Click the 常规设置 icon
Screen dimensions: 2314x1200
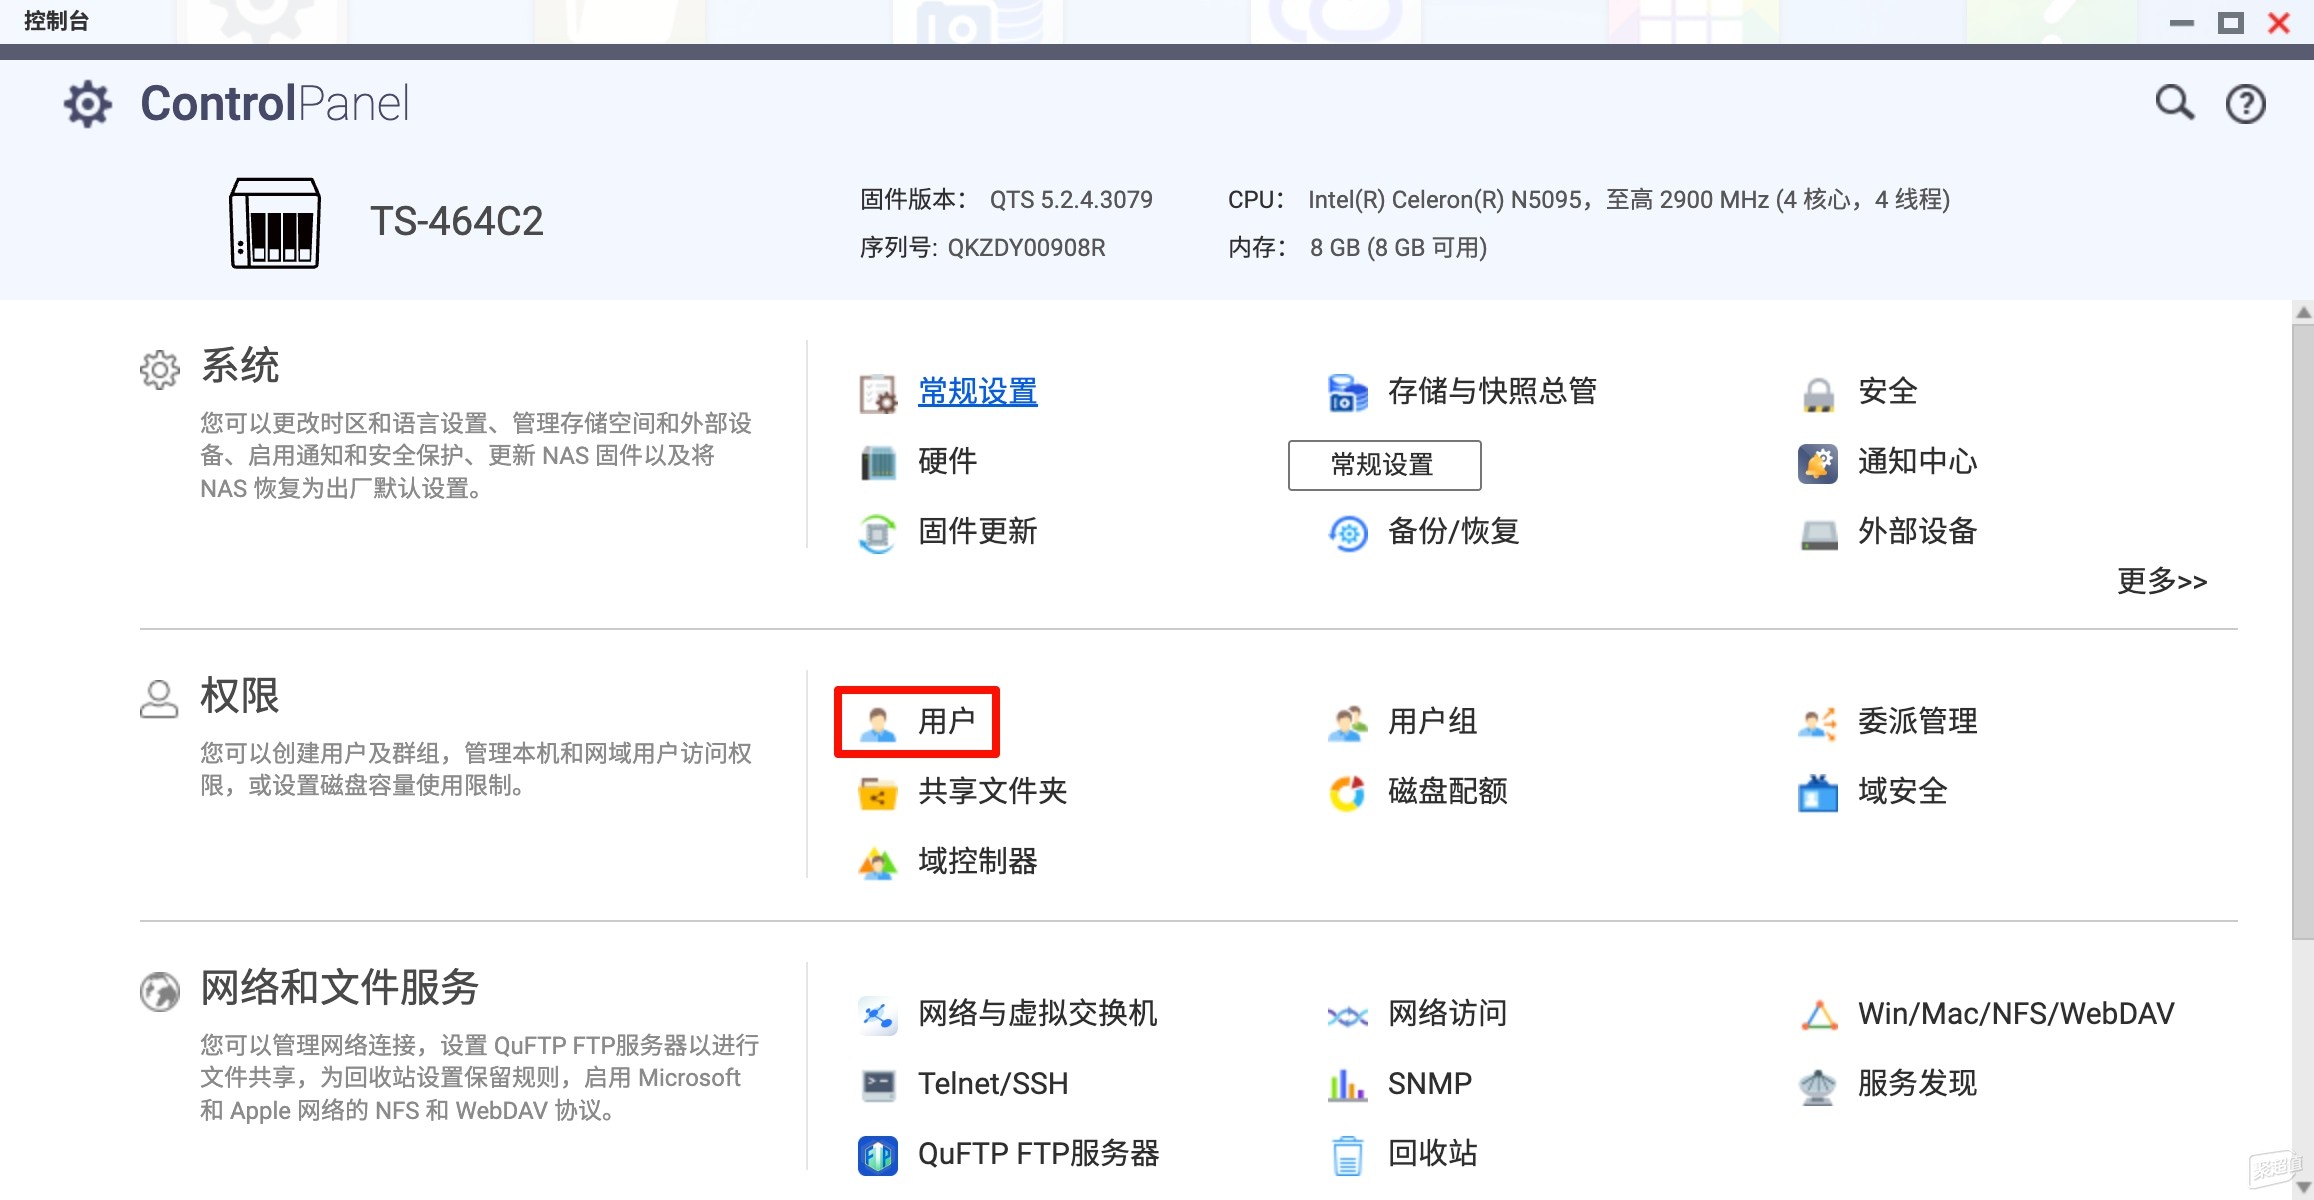click(x=878, y=393)
